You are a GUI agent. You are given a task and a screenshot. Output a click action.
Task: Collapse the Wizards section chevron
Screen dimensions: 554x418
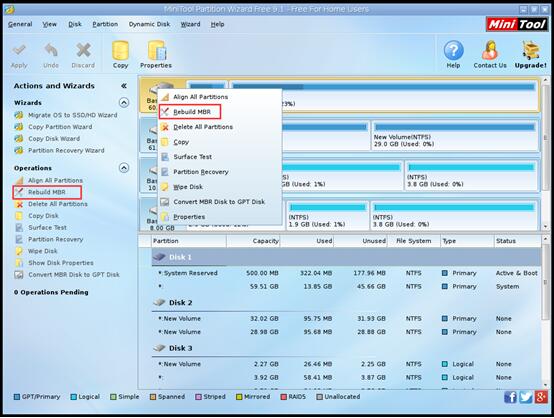(x=124, y=102)
